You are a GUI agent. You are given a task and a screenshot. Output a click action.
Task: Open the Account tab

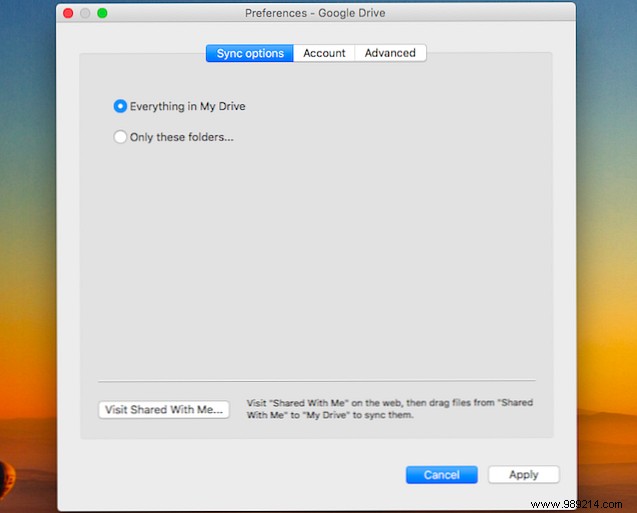tap(324, 53)
